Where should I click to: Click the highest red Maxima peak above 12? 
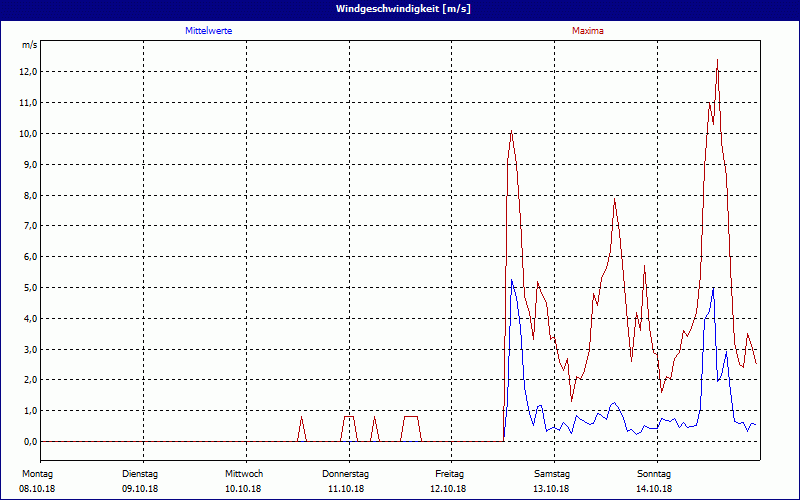(x=717, y=61)
